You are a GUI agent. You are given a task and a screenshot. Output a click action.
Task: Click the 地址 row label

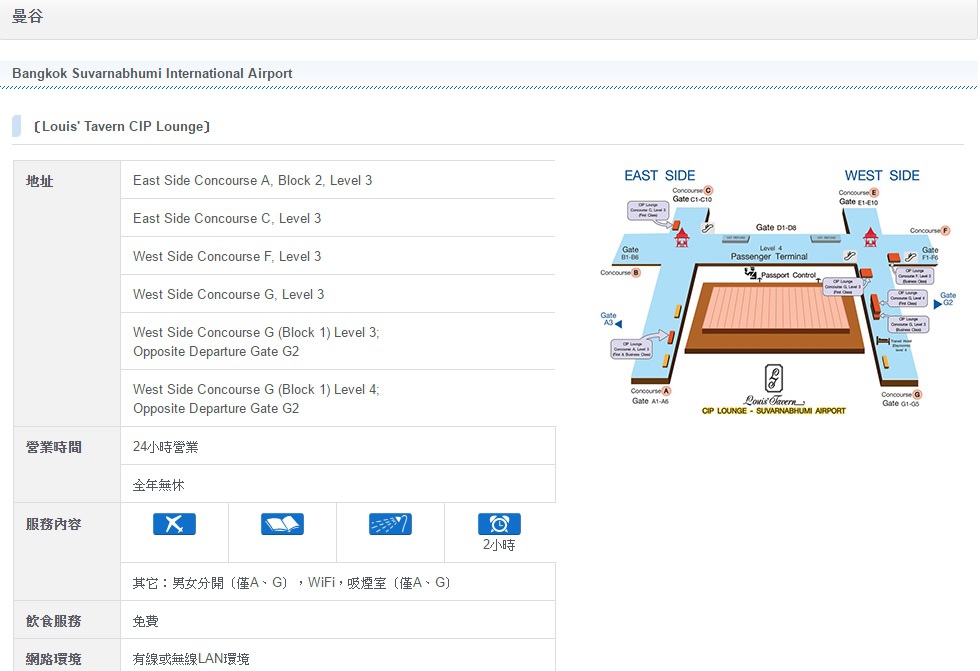pyautogui.click(x=39, y=181)
